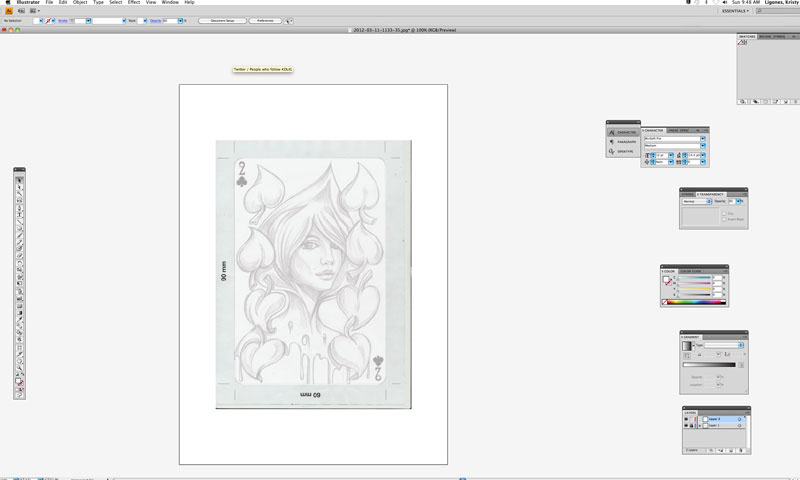
Task: Click the None swatch in Color panel spectrum
Action: pos(665,302)
